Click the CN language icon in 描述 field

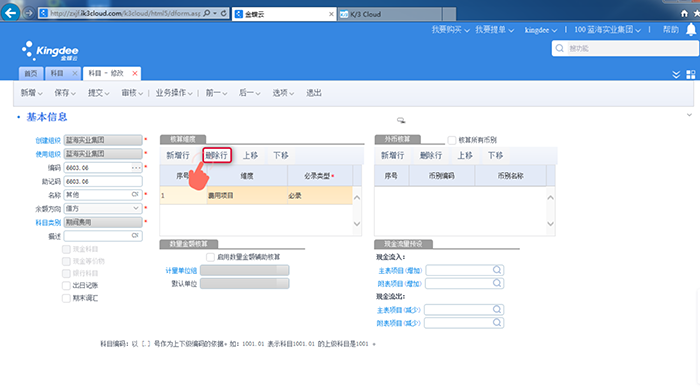point(135,236)
